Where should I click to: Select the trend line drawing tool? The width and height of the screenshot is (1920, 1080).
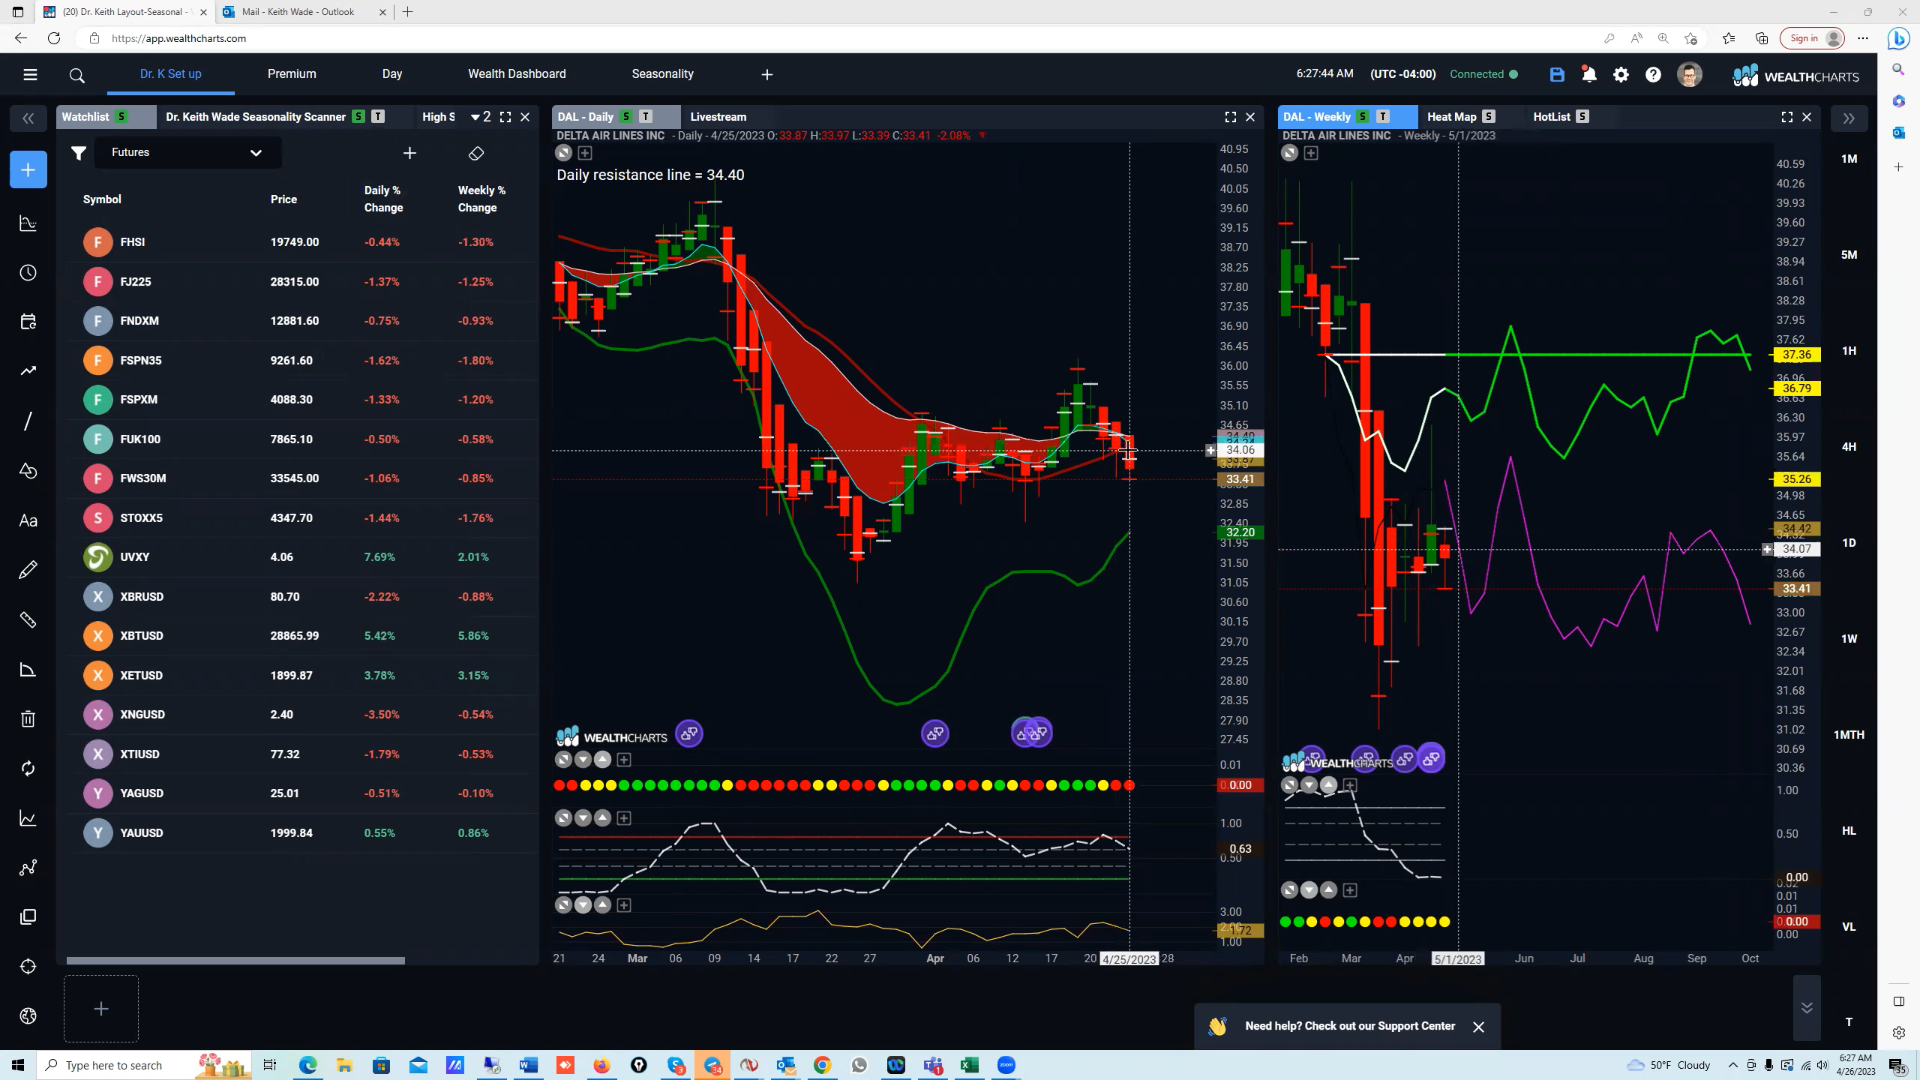pyautogui.click(x=28, y=421)
